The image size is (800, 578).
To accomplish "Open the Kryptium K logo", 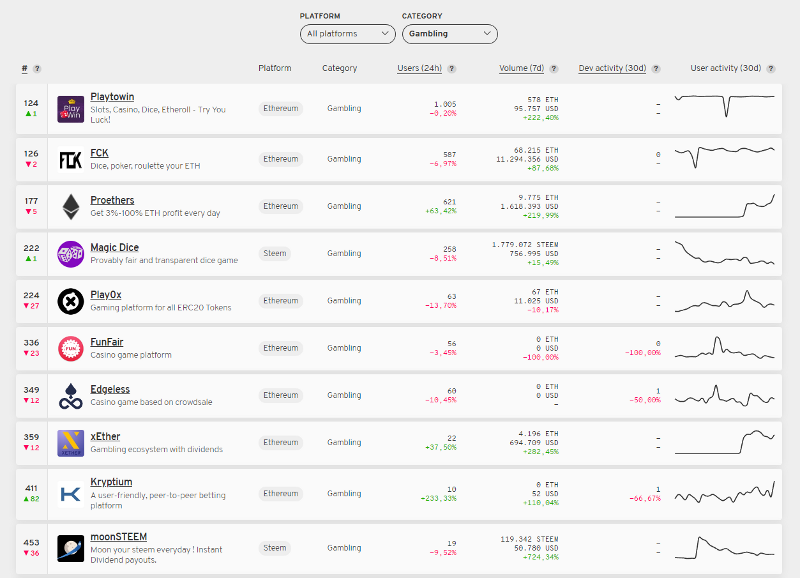I will tap(70, 494).
